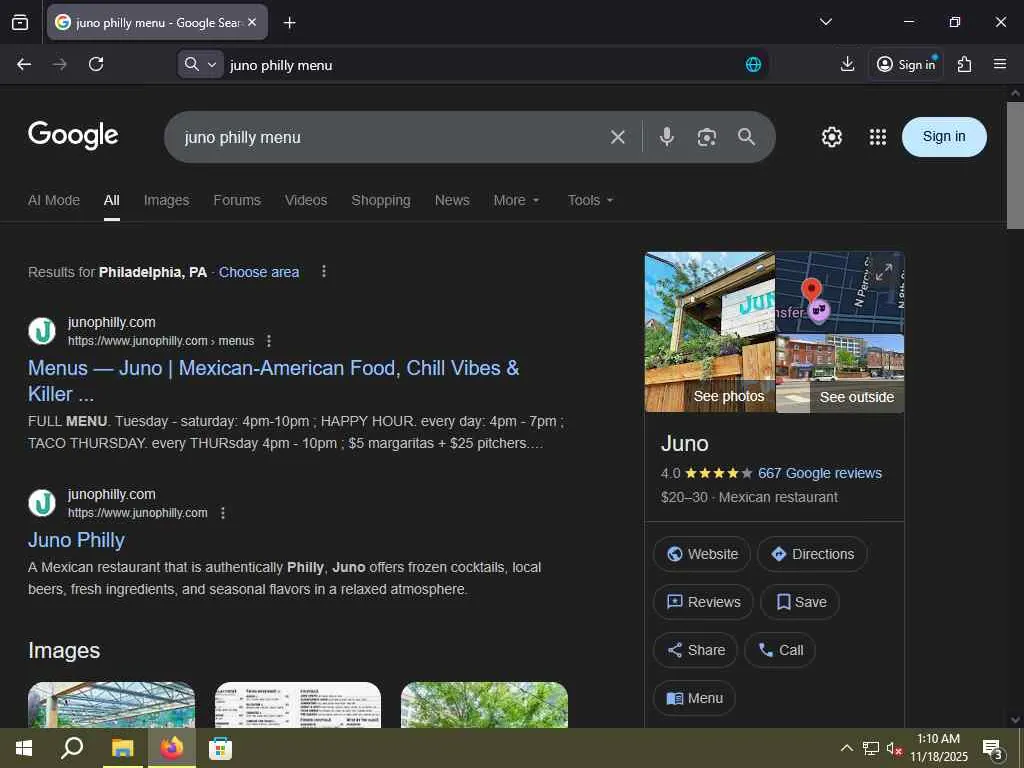
Task: Share Juno with the Share button
Action: (696, 650)
